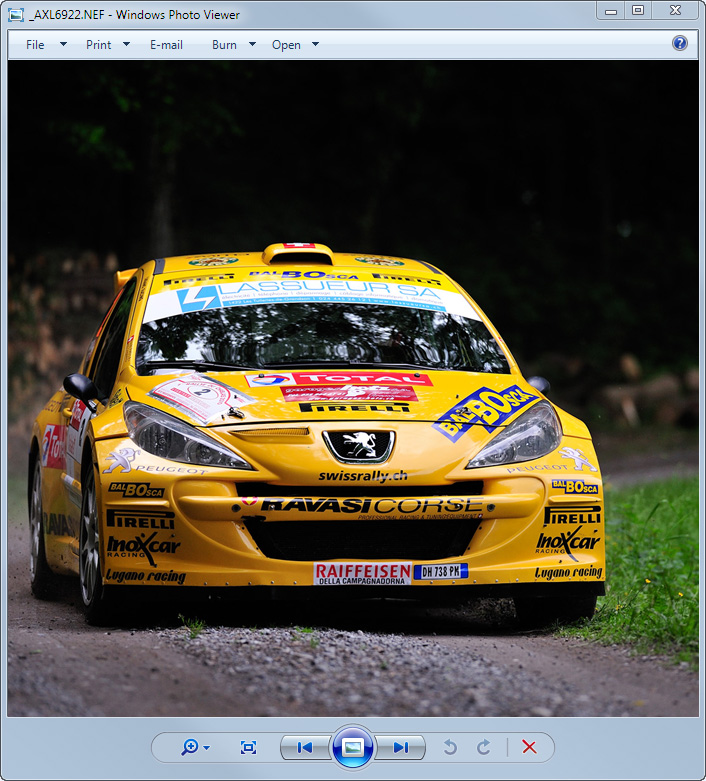
Task: Open the File menu
Action: point(35,45)
